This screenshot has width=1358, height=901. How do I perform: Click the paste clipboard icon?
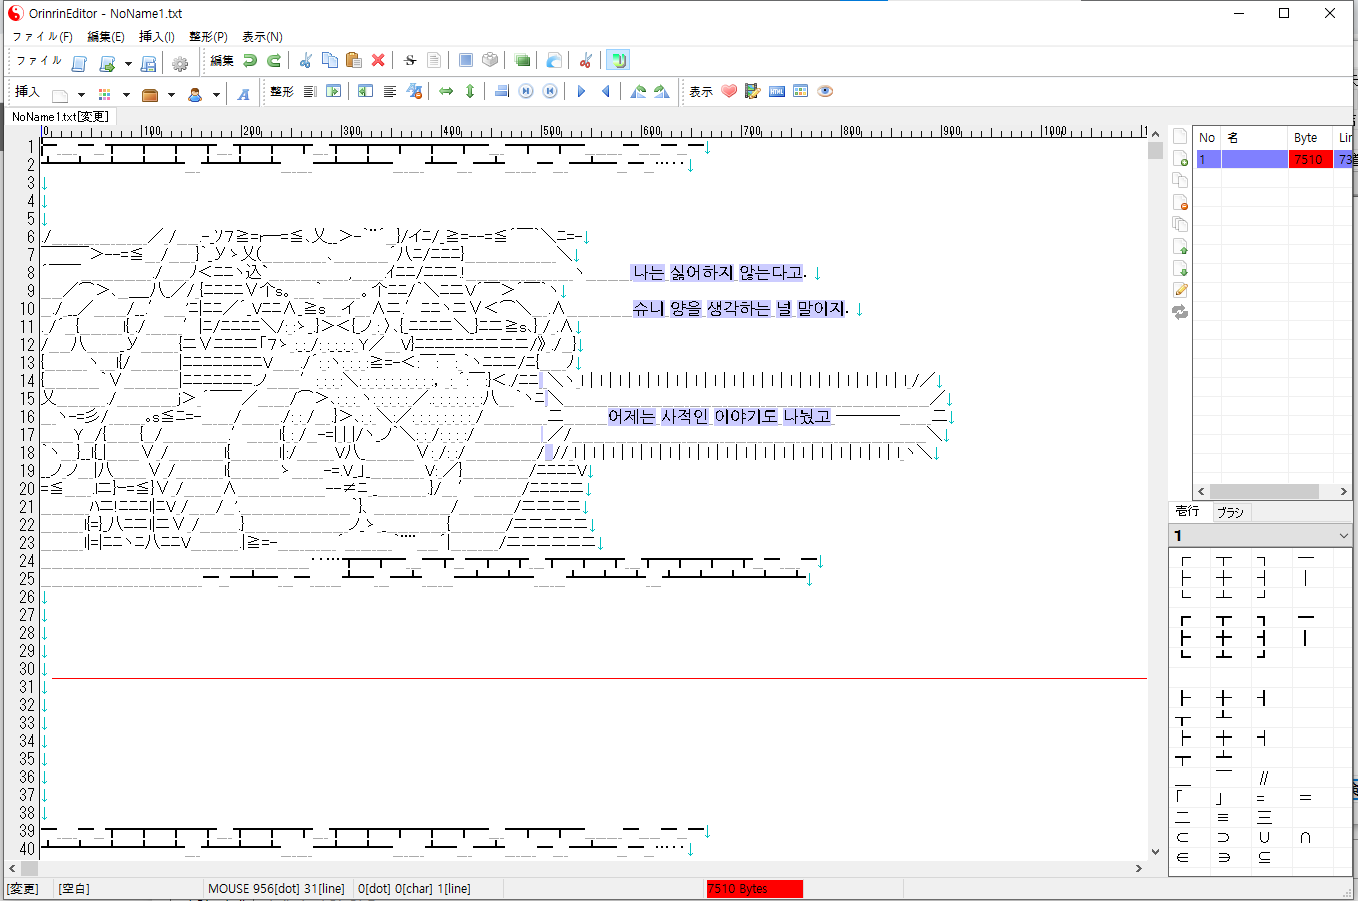[353, 61]
